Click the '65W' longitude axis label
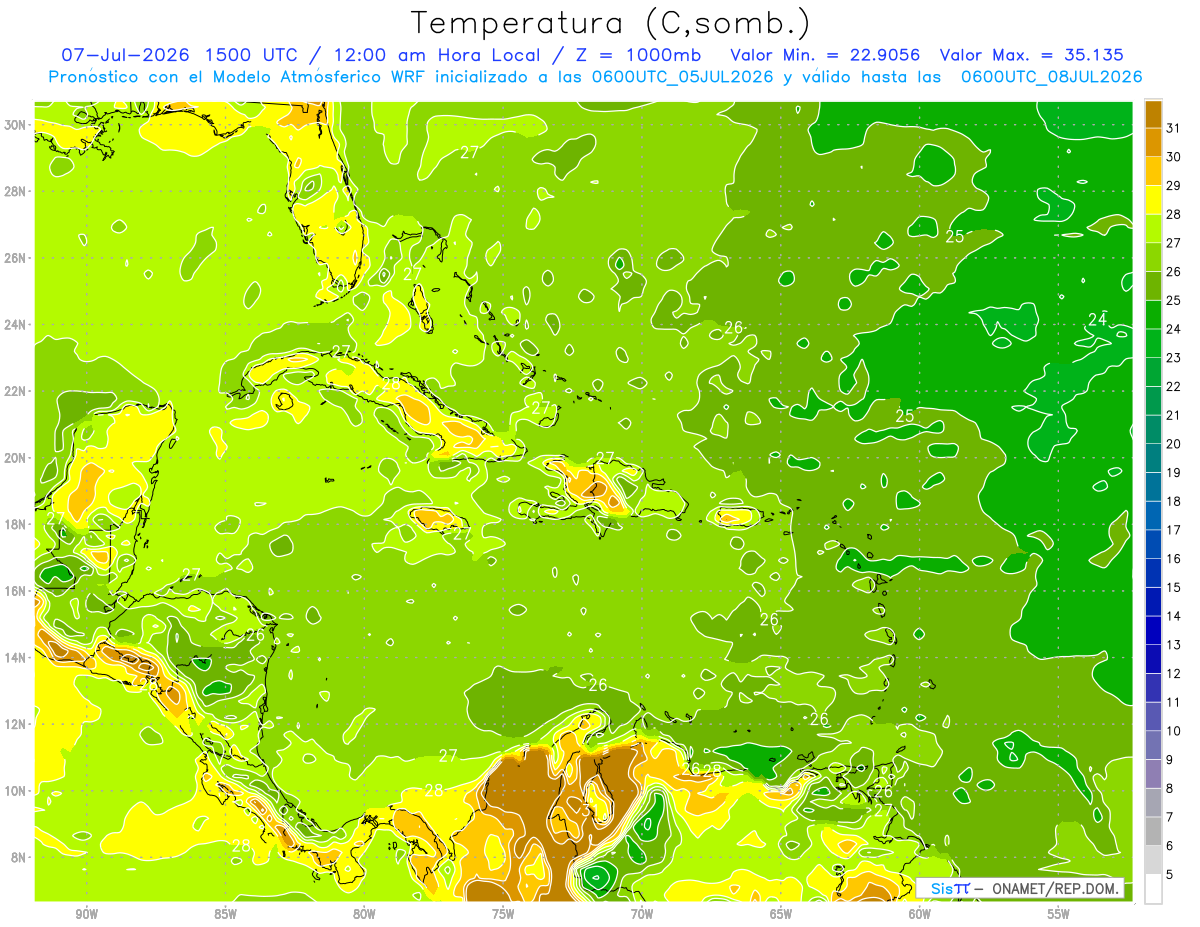 pos(781,914)
